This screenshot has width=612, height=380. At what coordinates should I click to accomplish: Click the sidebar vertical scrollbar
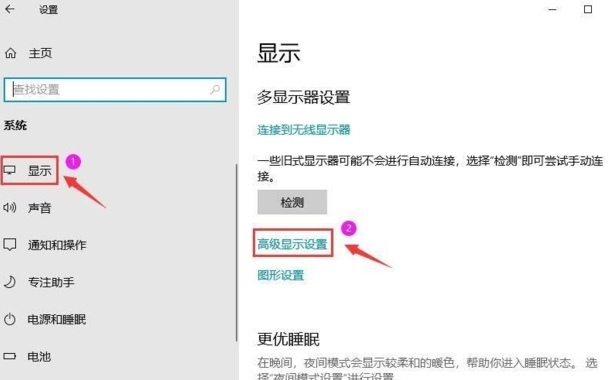tap(236, 253)
